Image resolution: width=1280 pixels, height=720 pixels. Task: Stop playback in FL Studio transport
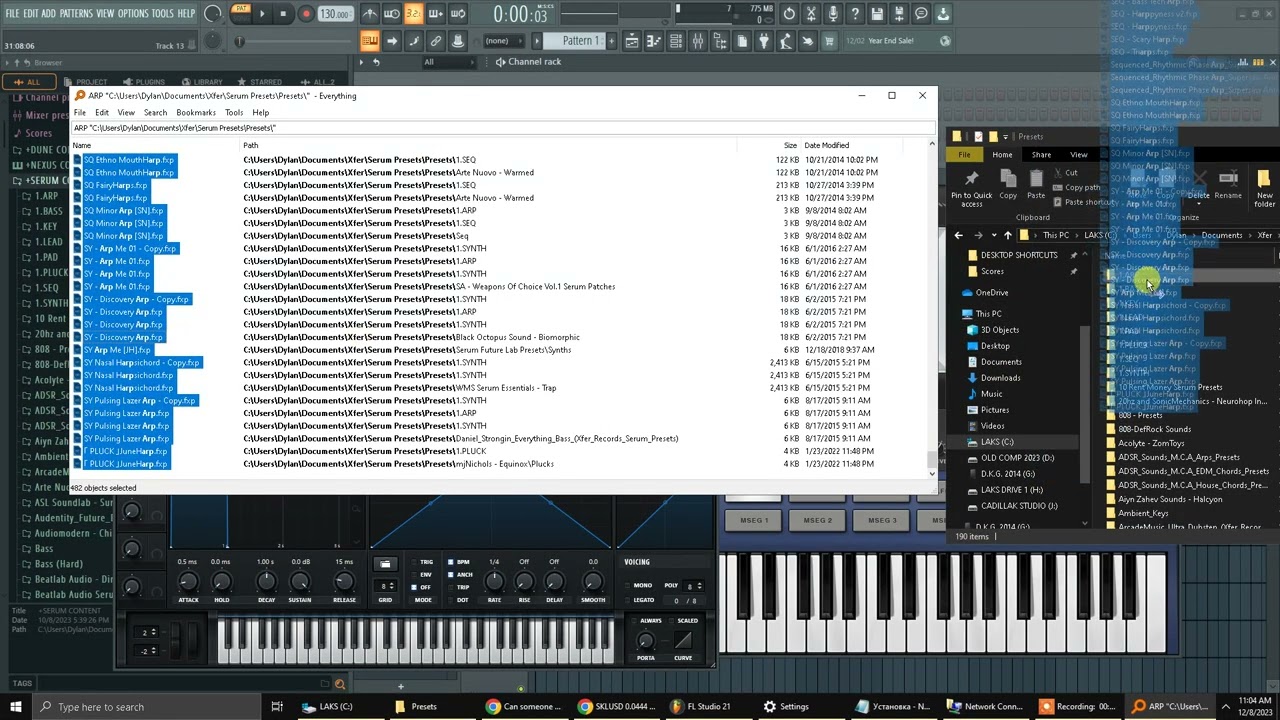click(283, 14)
